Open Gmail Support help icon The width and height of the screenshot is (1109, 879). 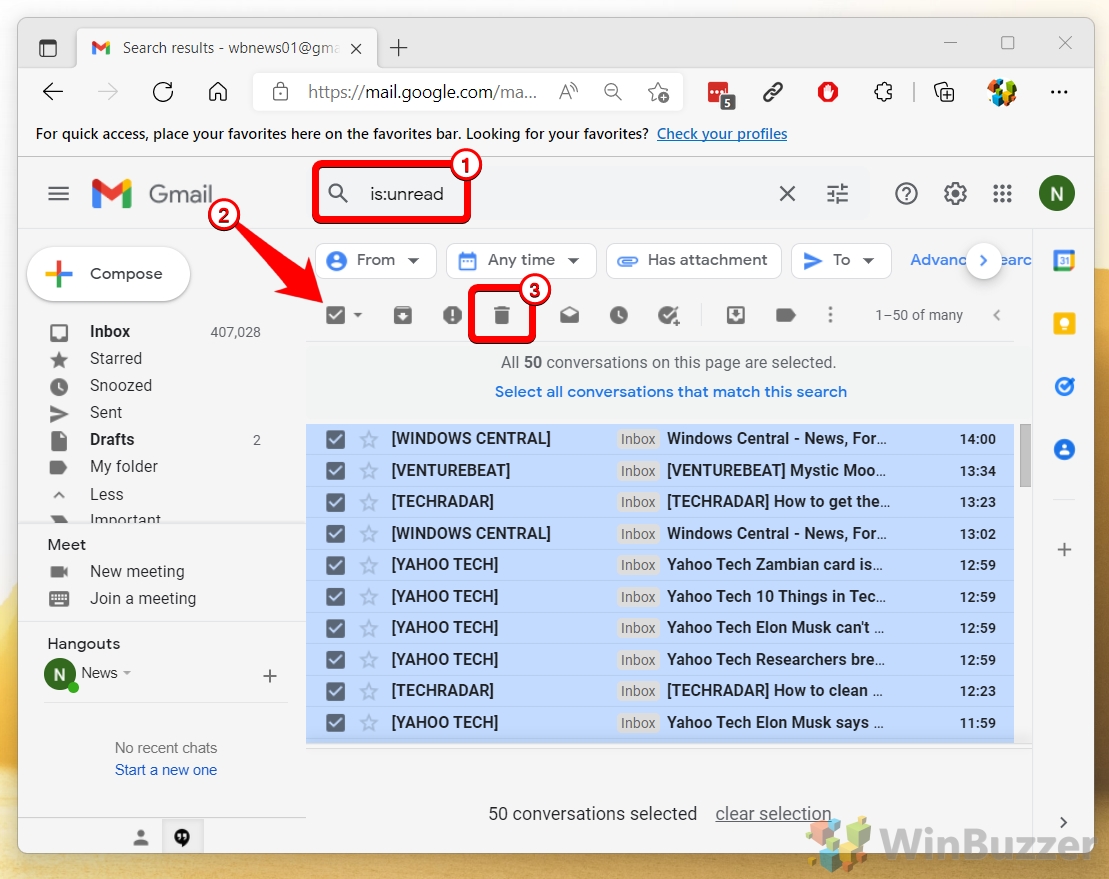click(x=906, y=194)
